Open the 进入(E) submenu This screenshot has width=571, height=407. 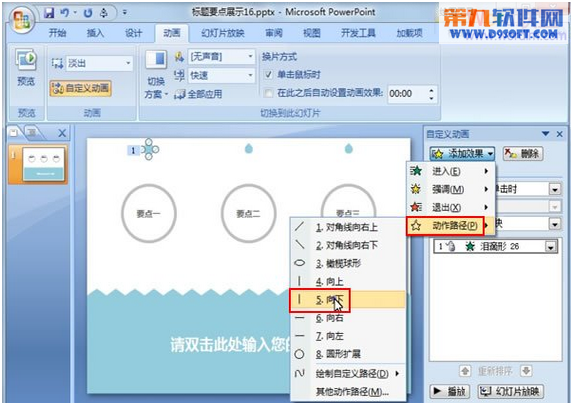point(450,171)
